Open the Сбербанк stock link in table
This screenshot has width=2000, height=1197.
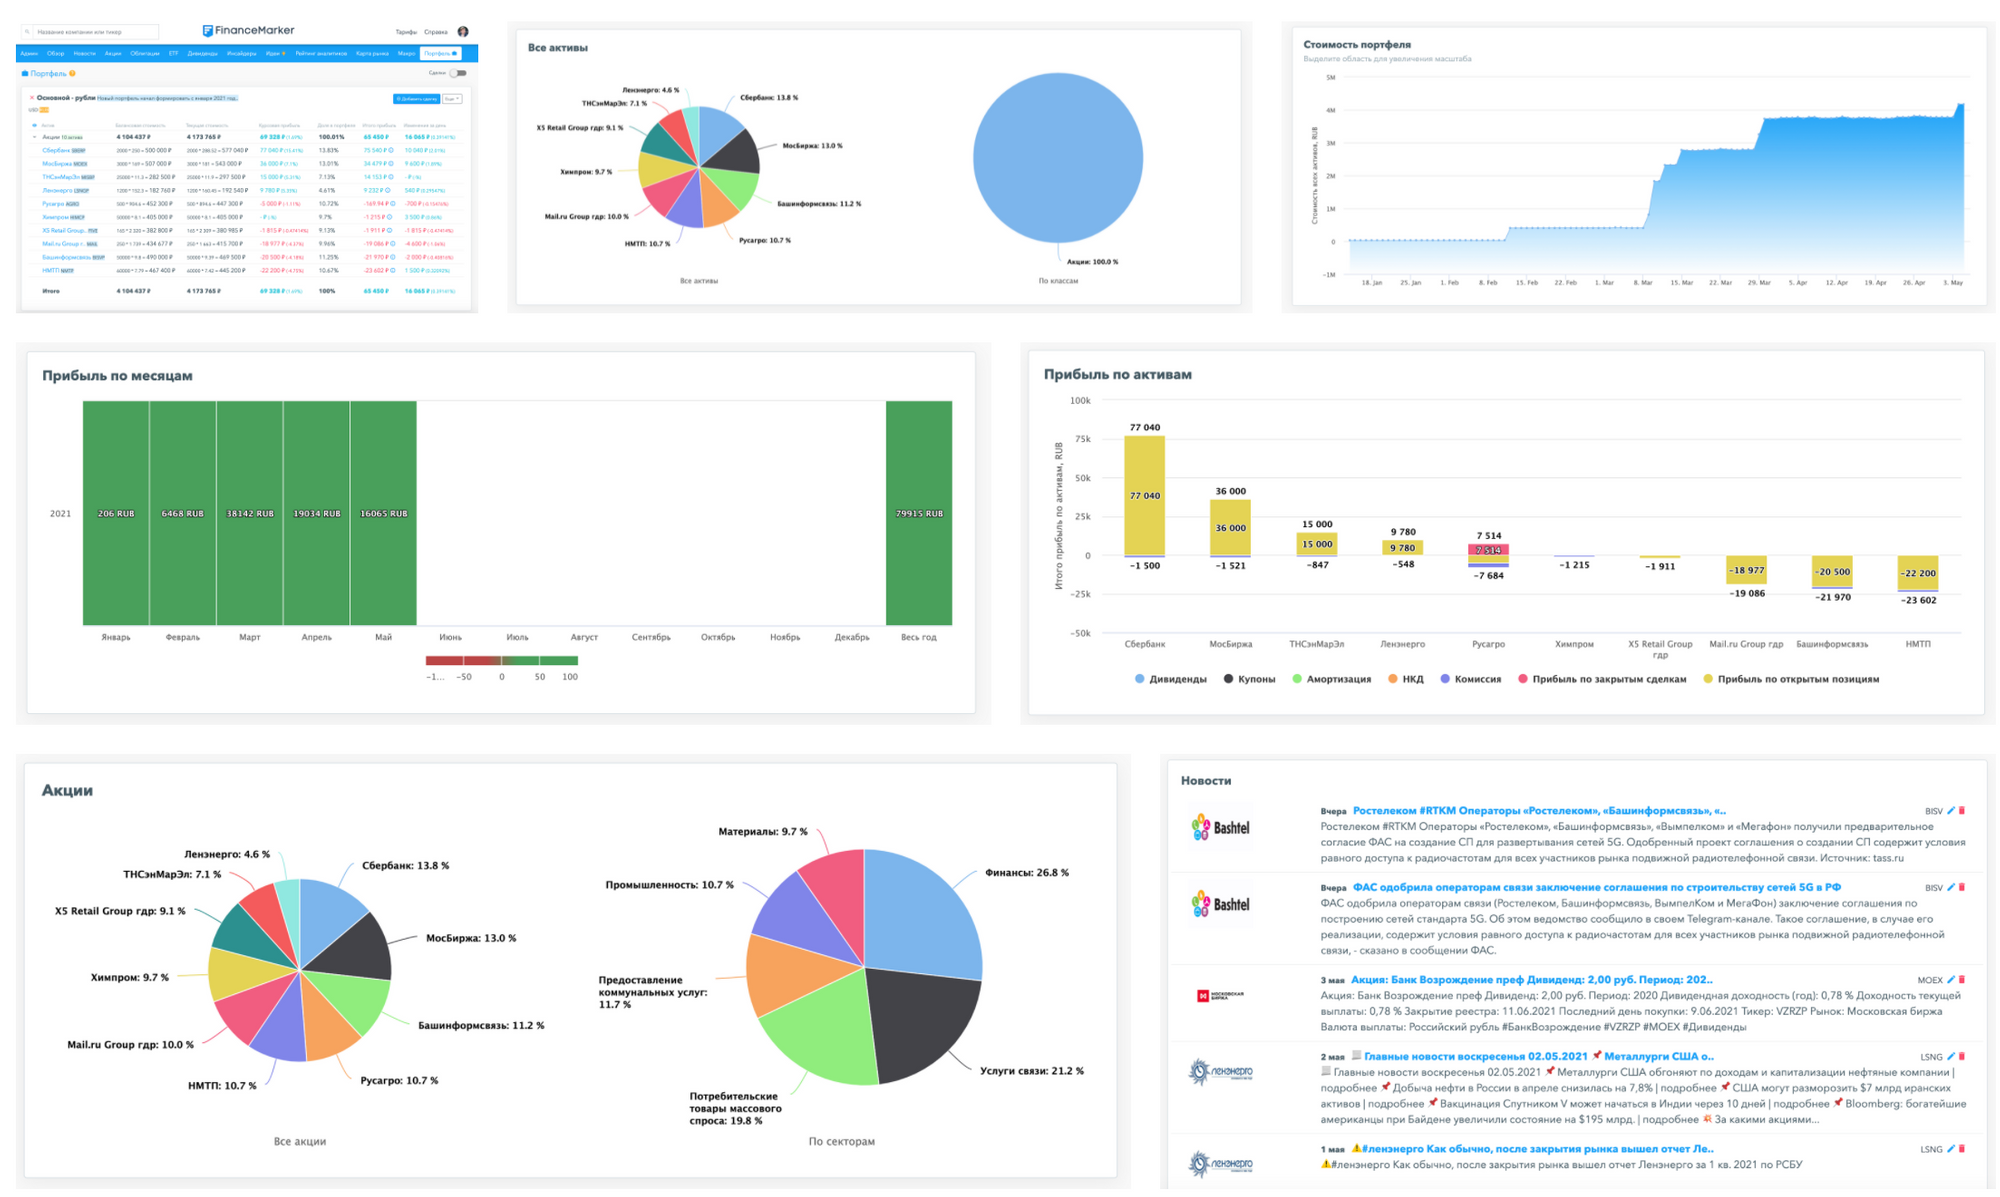pos(56,150)
